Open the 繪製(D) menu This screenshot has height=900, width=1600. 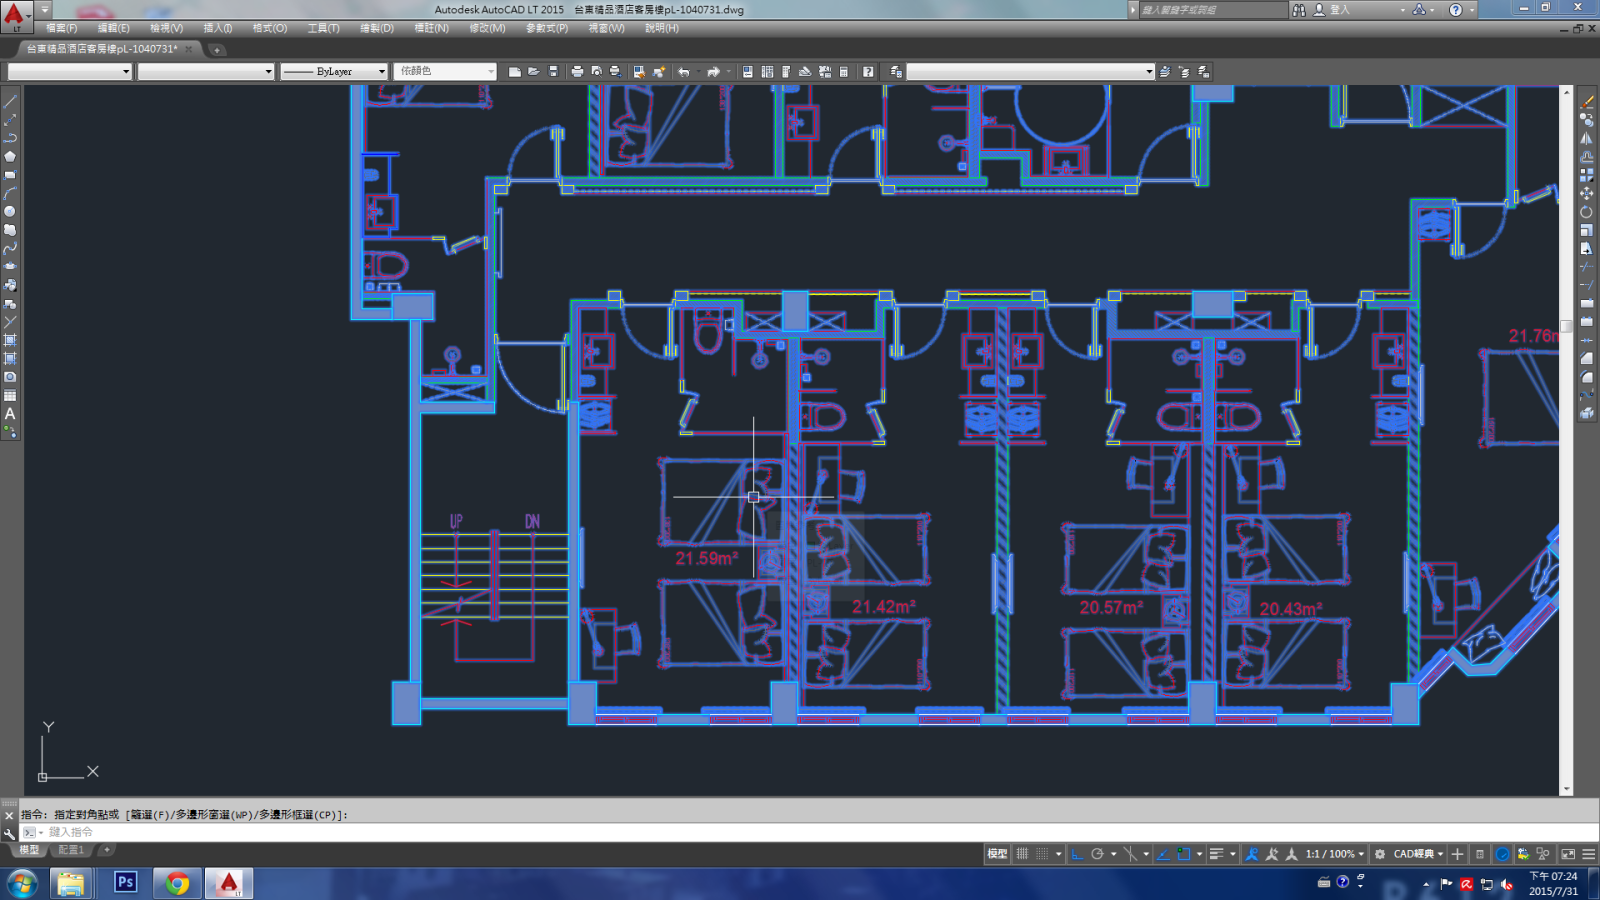click(x=377, y=28)
